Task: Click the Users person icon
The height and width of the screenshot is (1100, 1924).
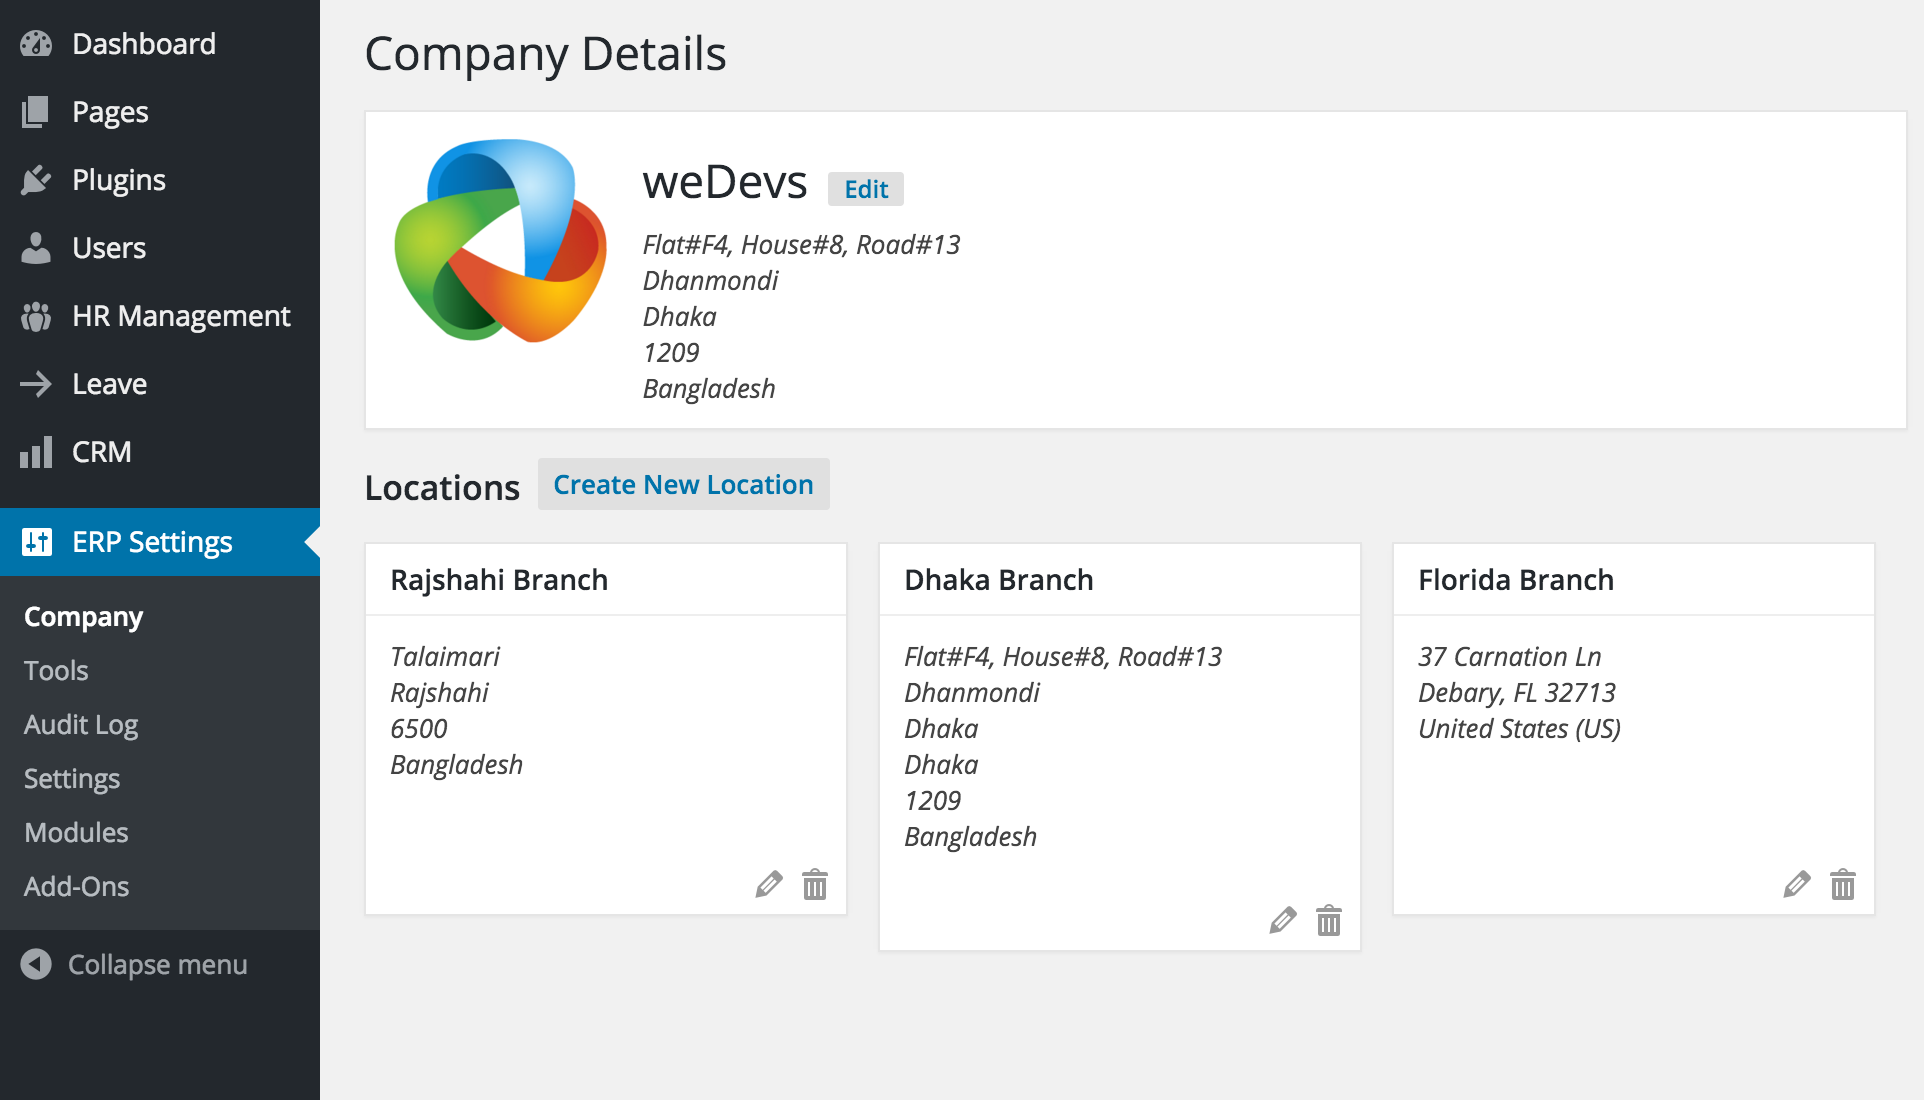Action: pos(36,248)
